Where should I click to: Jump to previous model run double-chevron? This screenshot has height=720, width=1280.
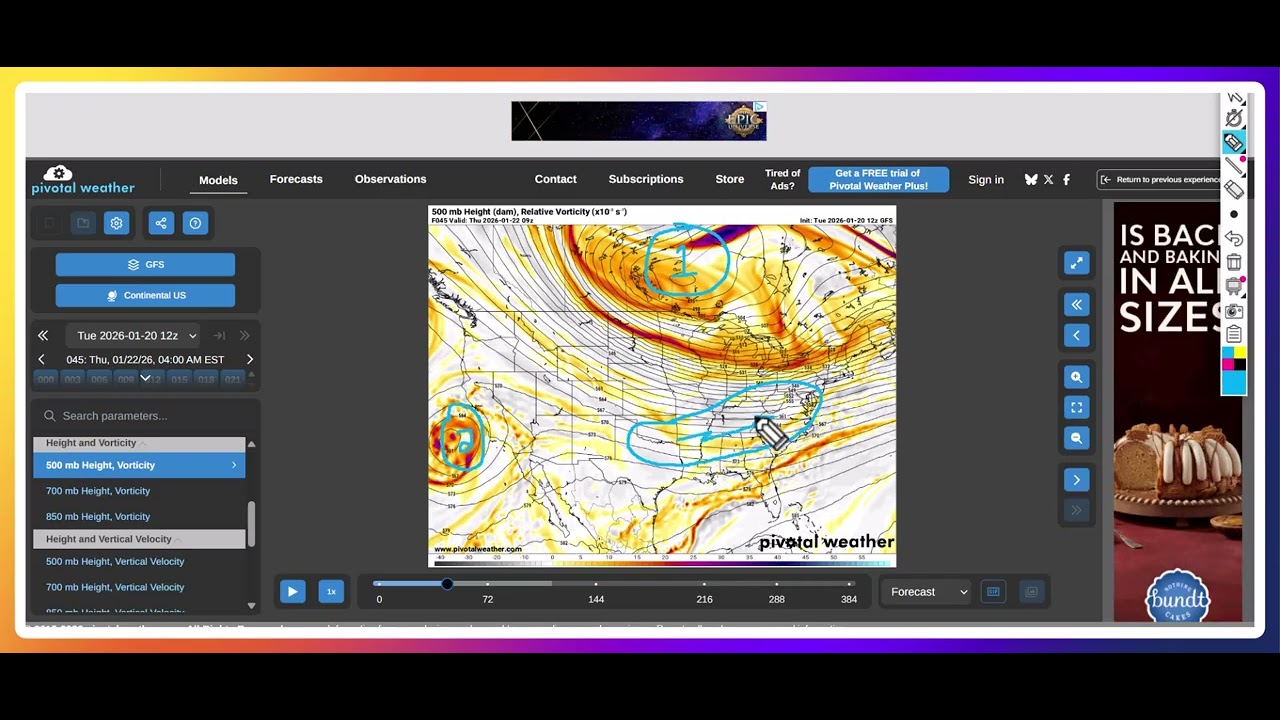pyautogui.click(x=43, y=336)
